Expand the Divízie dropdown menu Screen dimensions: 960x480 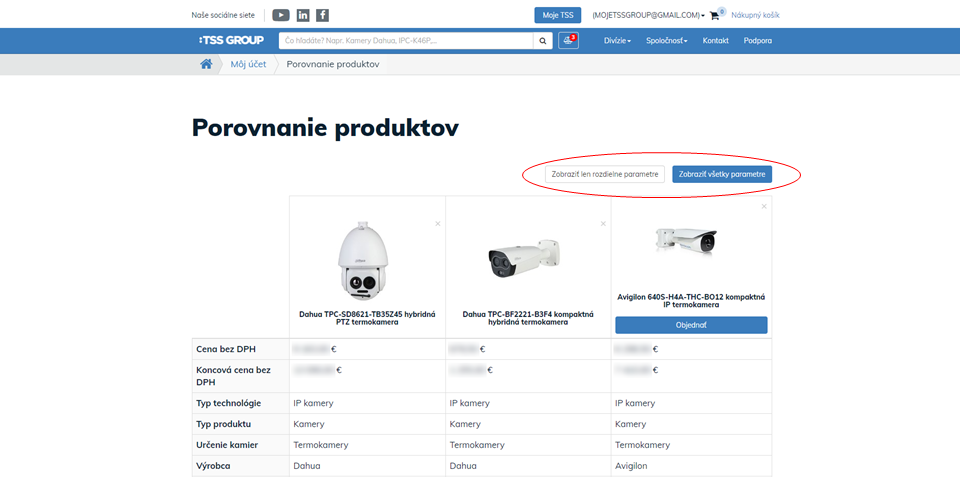point(617,41)
